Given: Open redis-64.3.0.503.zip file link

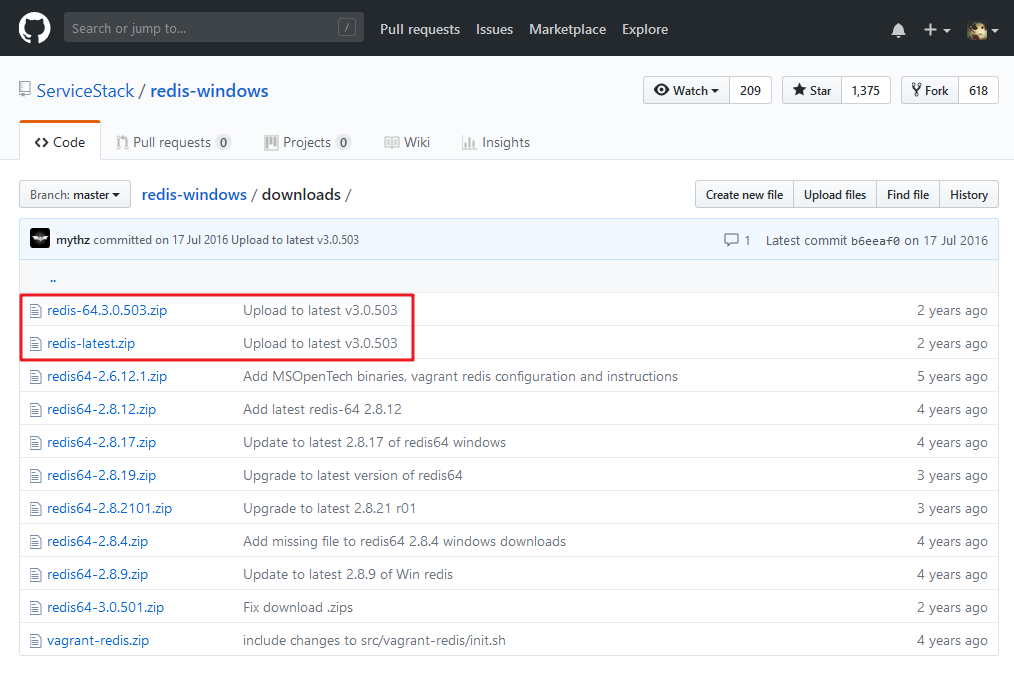Looking at the screenshot, I should 107,311.
